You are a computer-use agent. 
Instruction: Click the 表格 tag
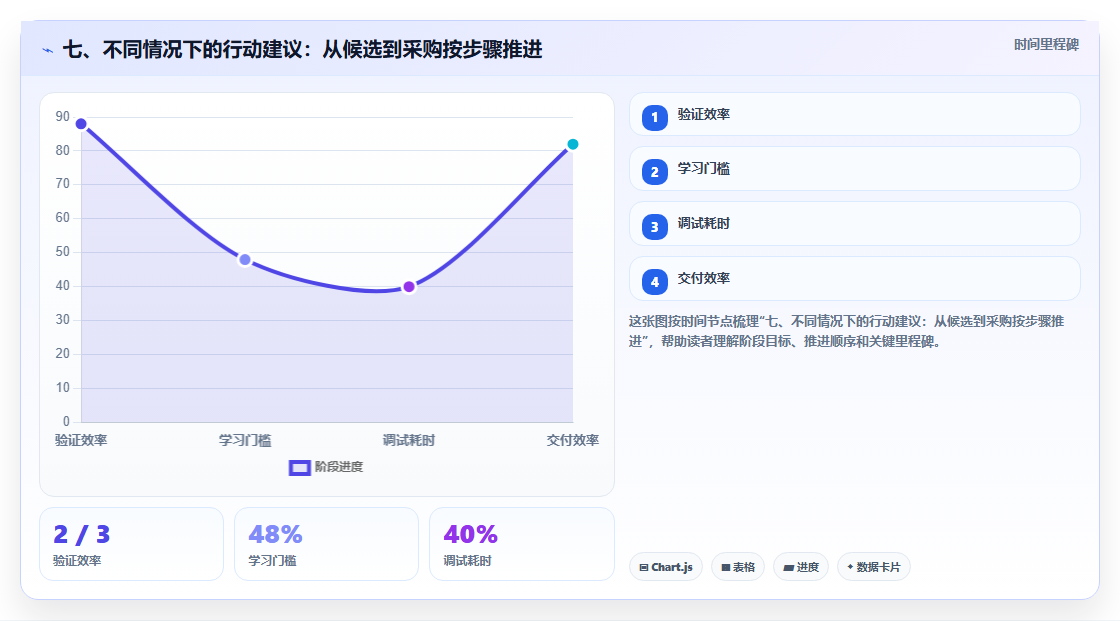[x=738, y=567]
